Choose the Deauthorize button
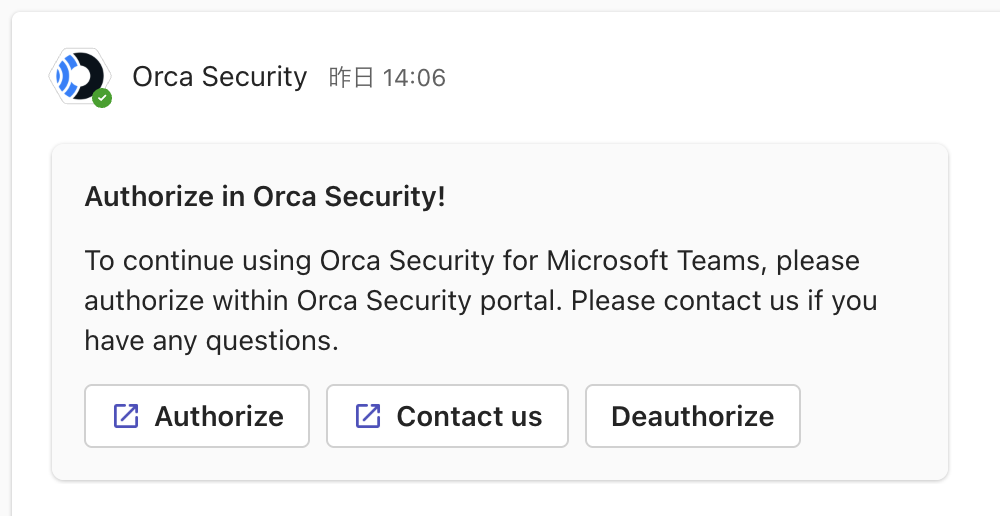This screenshot has height=516, width=1000. 693,416
